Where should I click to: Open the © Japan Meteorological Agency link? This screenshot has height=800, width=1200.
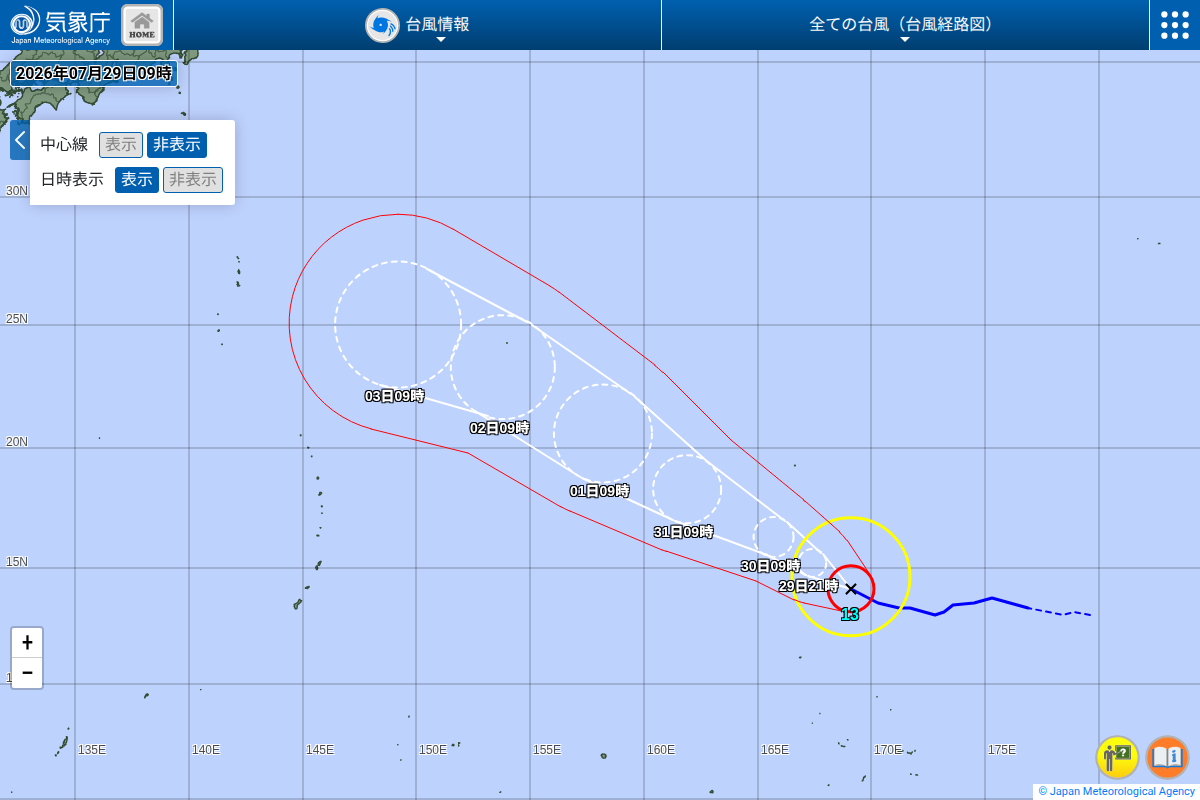[1117, 791]
